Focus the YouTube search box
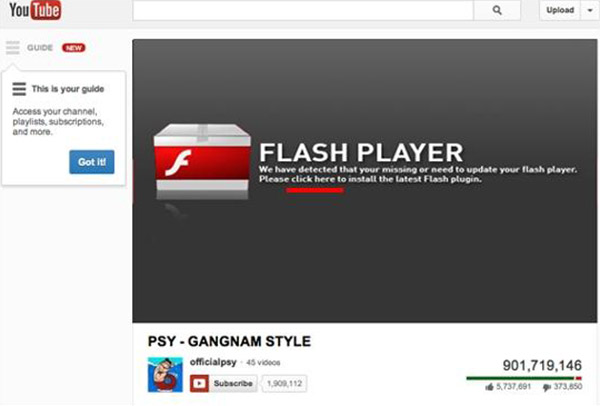 coord(303,10)
